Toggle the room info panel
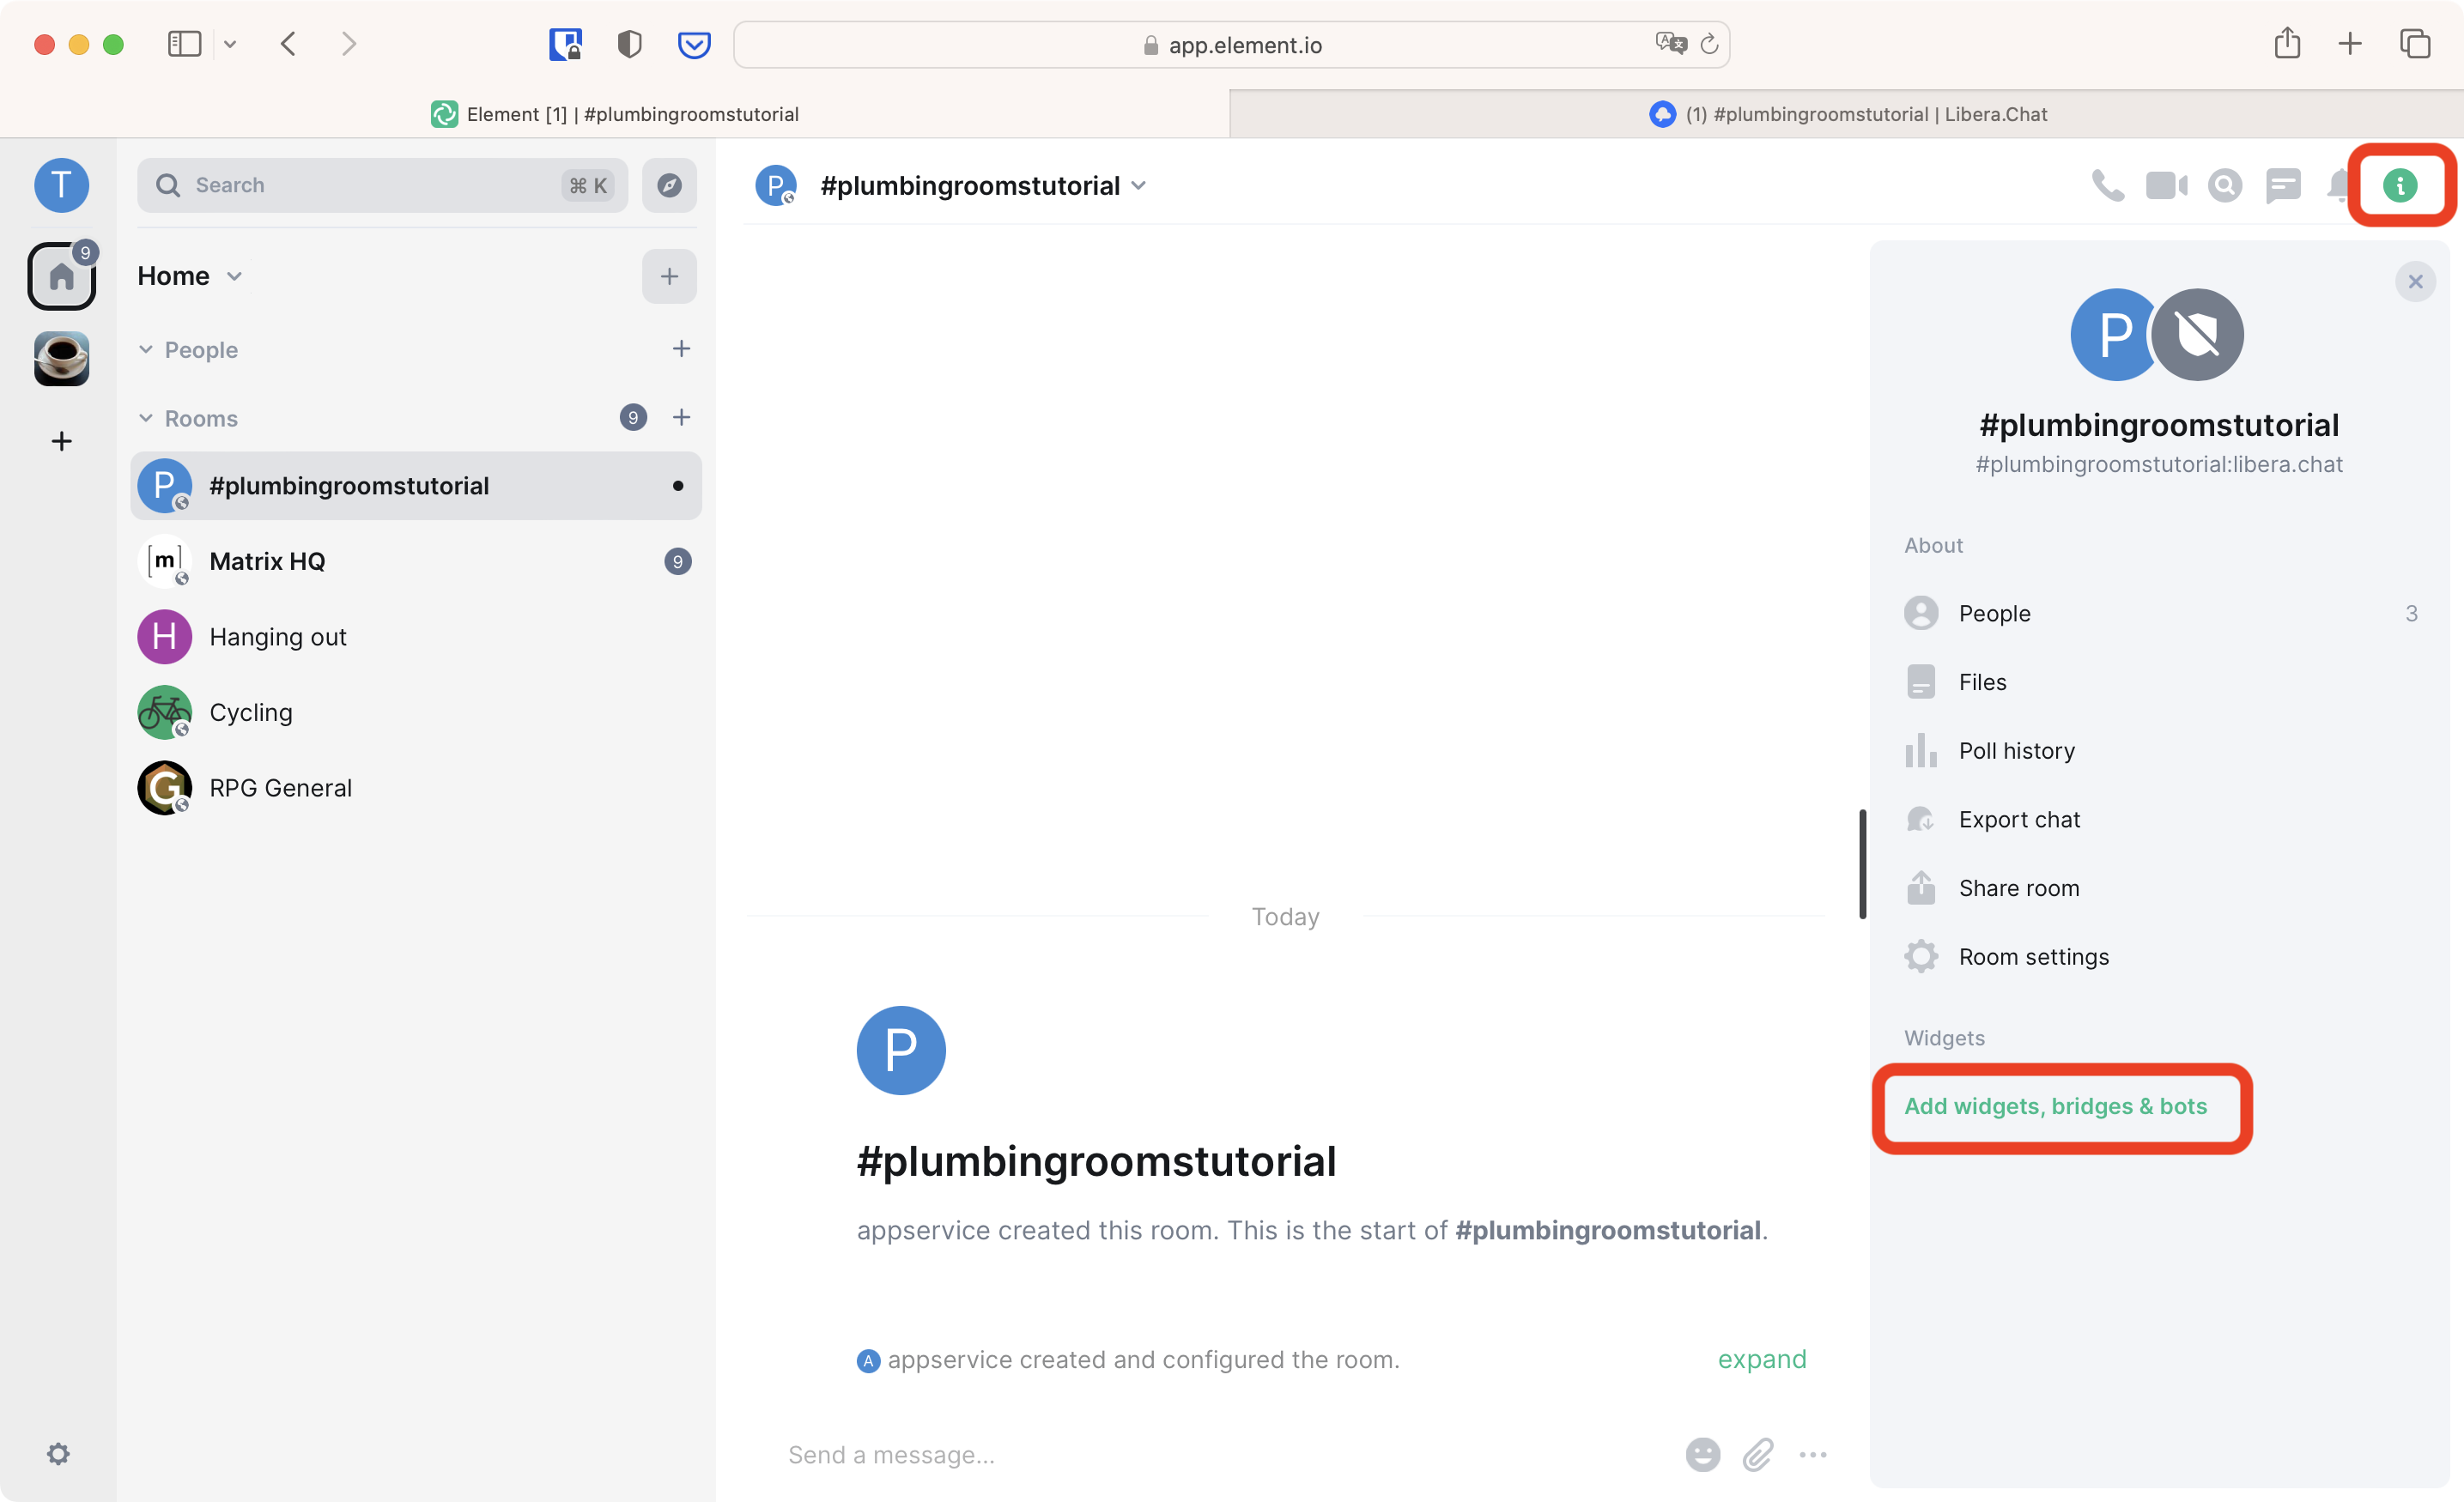The width and height of the screenshot is (2464, 1502). click(2399, 186)
